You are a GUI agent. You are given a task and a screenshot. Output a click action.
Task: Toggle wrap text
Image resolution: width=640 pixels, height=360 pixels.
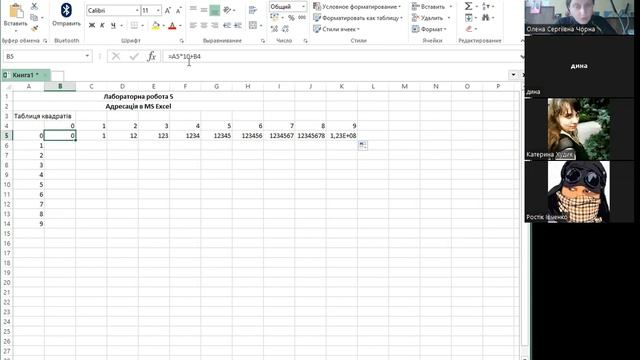coord(253,10)
